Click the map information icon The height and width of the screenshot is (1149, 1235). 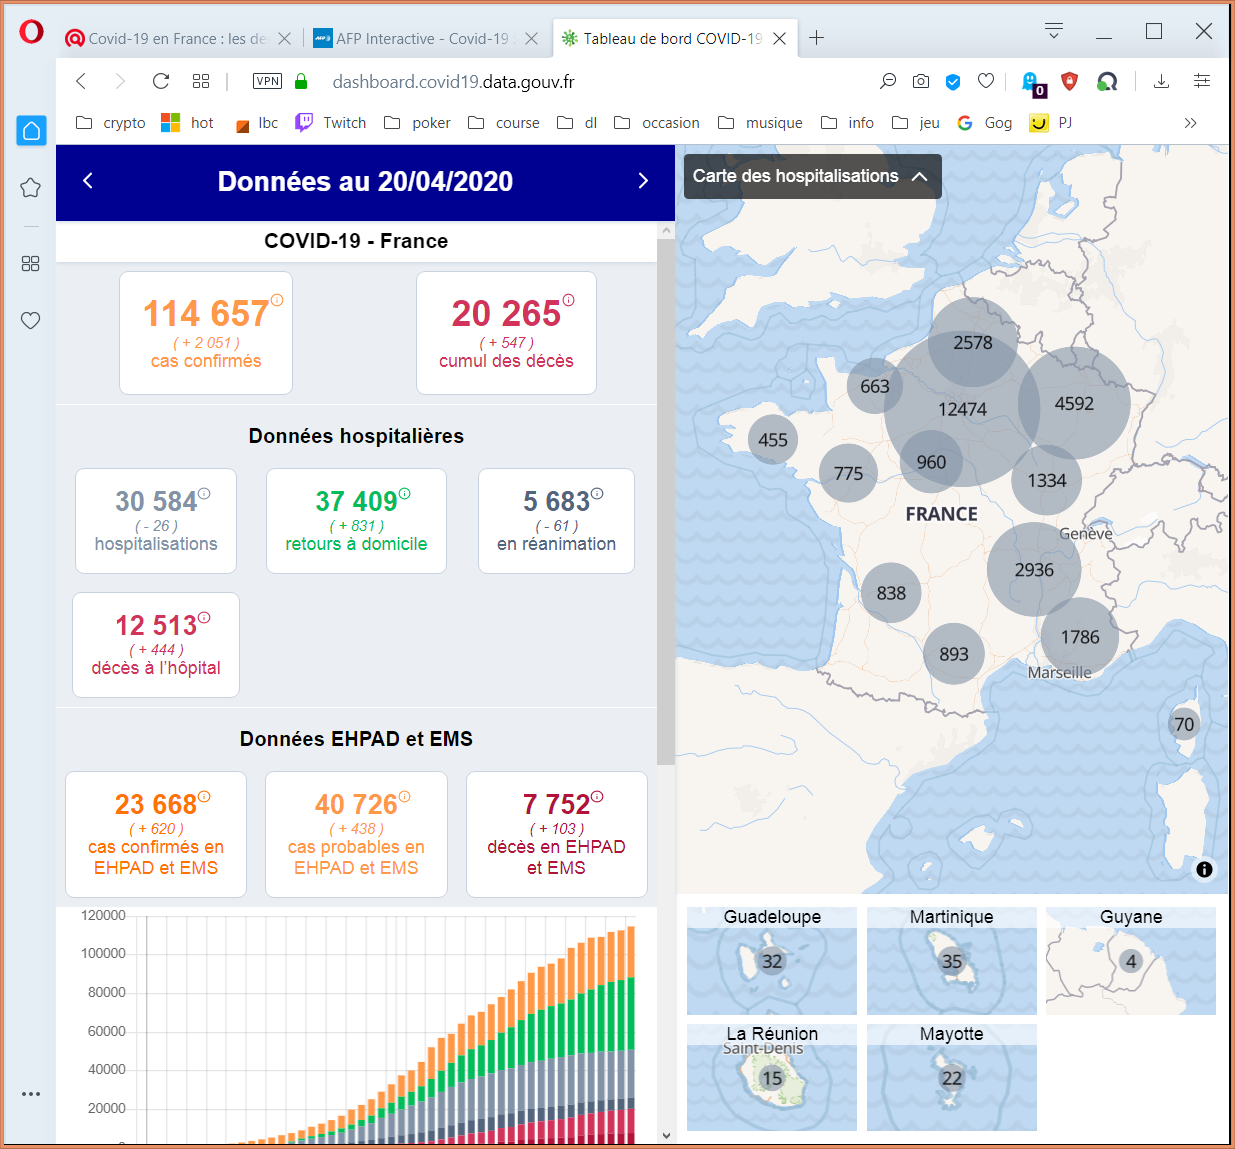click(x=1204, y=869)
